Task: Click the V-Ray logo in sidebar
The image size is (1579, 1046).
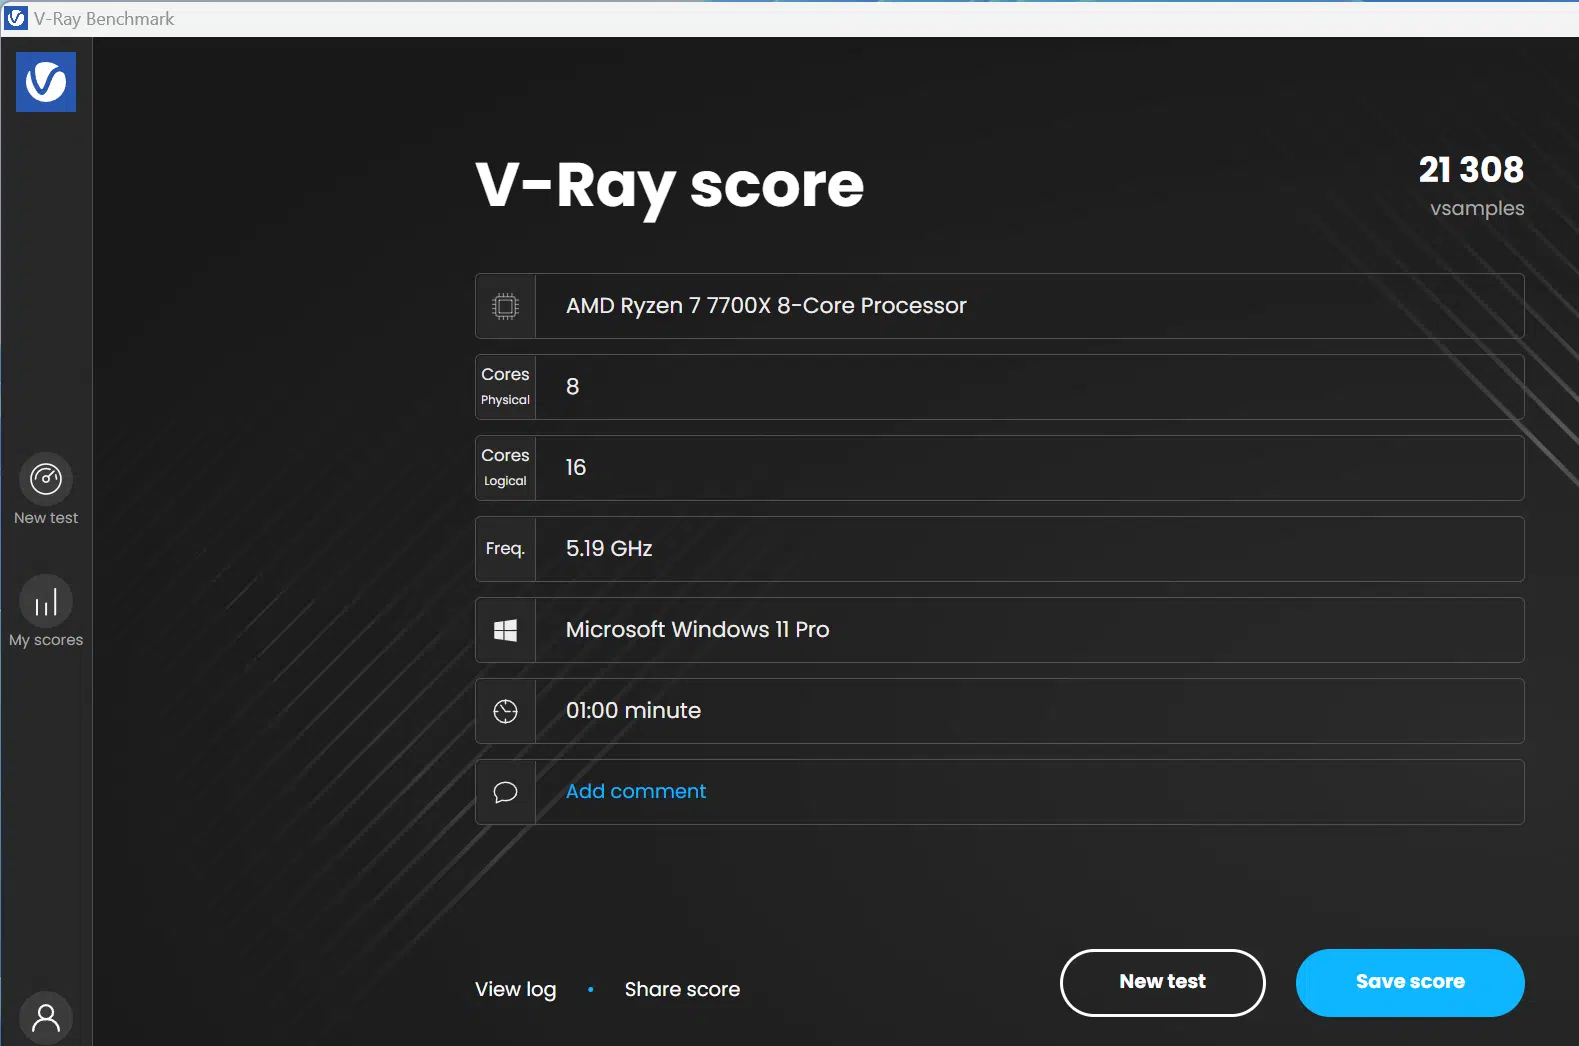Action: pos(46,82)
